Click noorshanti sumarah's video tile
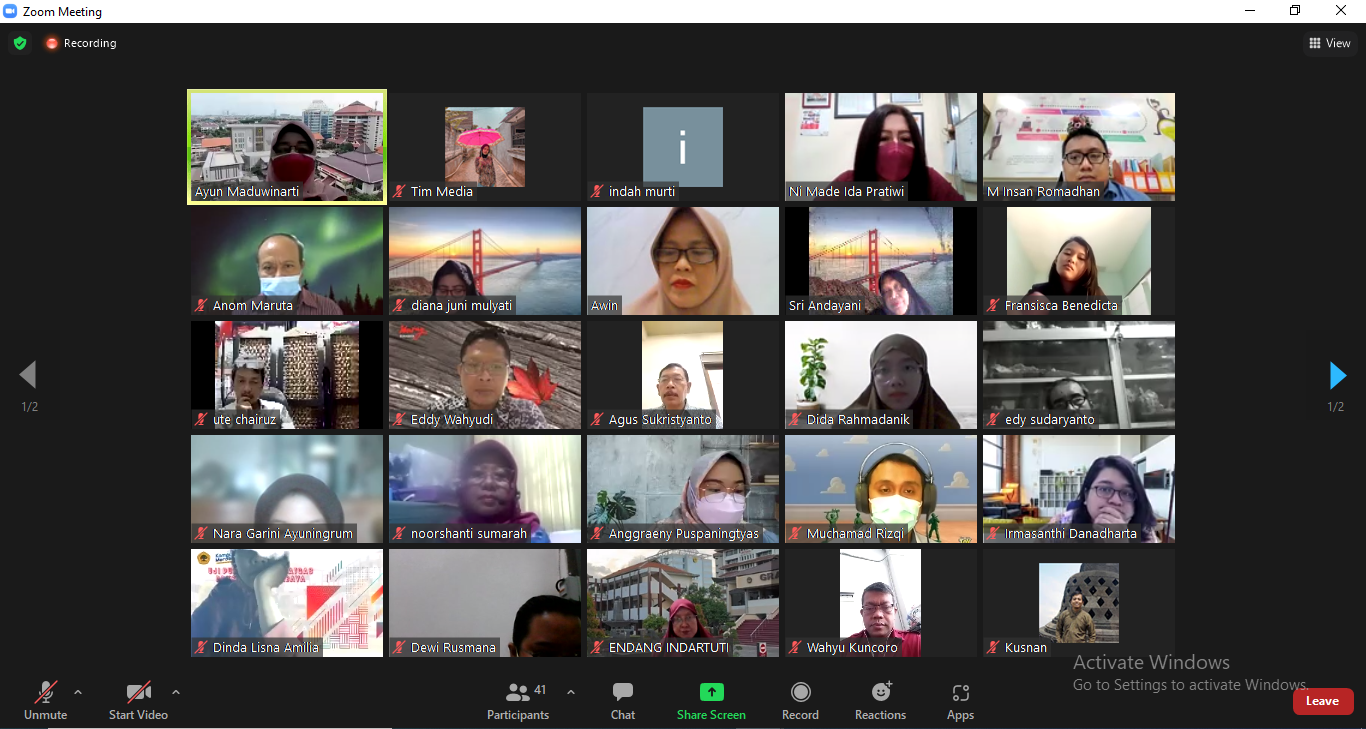The height and width of the screenshot is (729, 1366). pyautogui.click(x=485, y=489)
